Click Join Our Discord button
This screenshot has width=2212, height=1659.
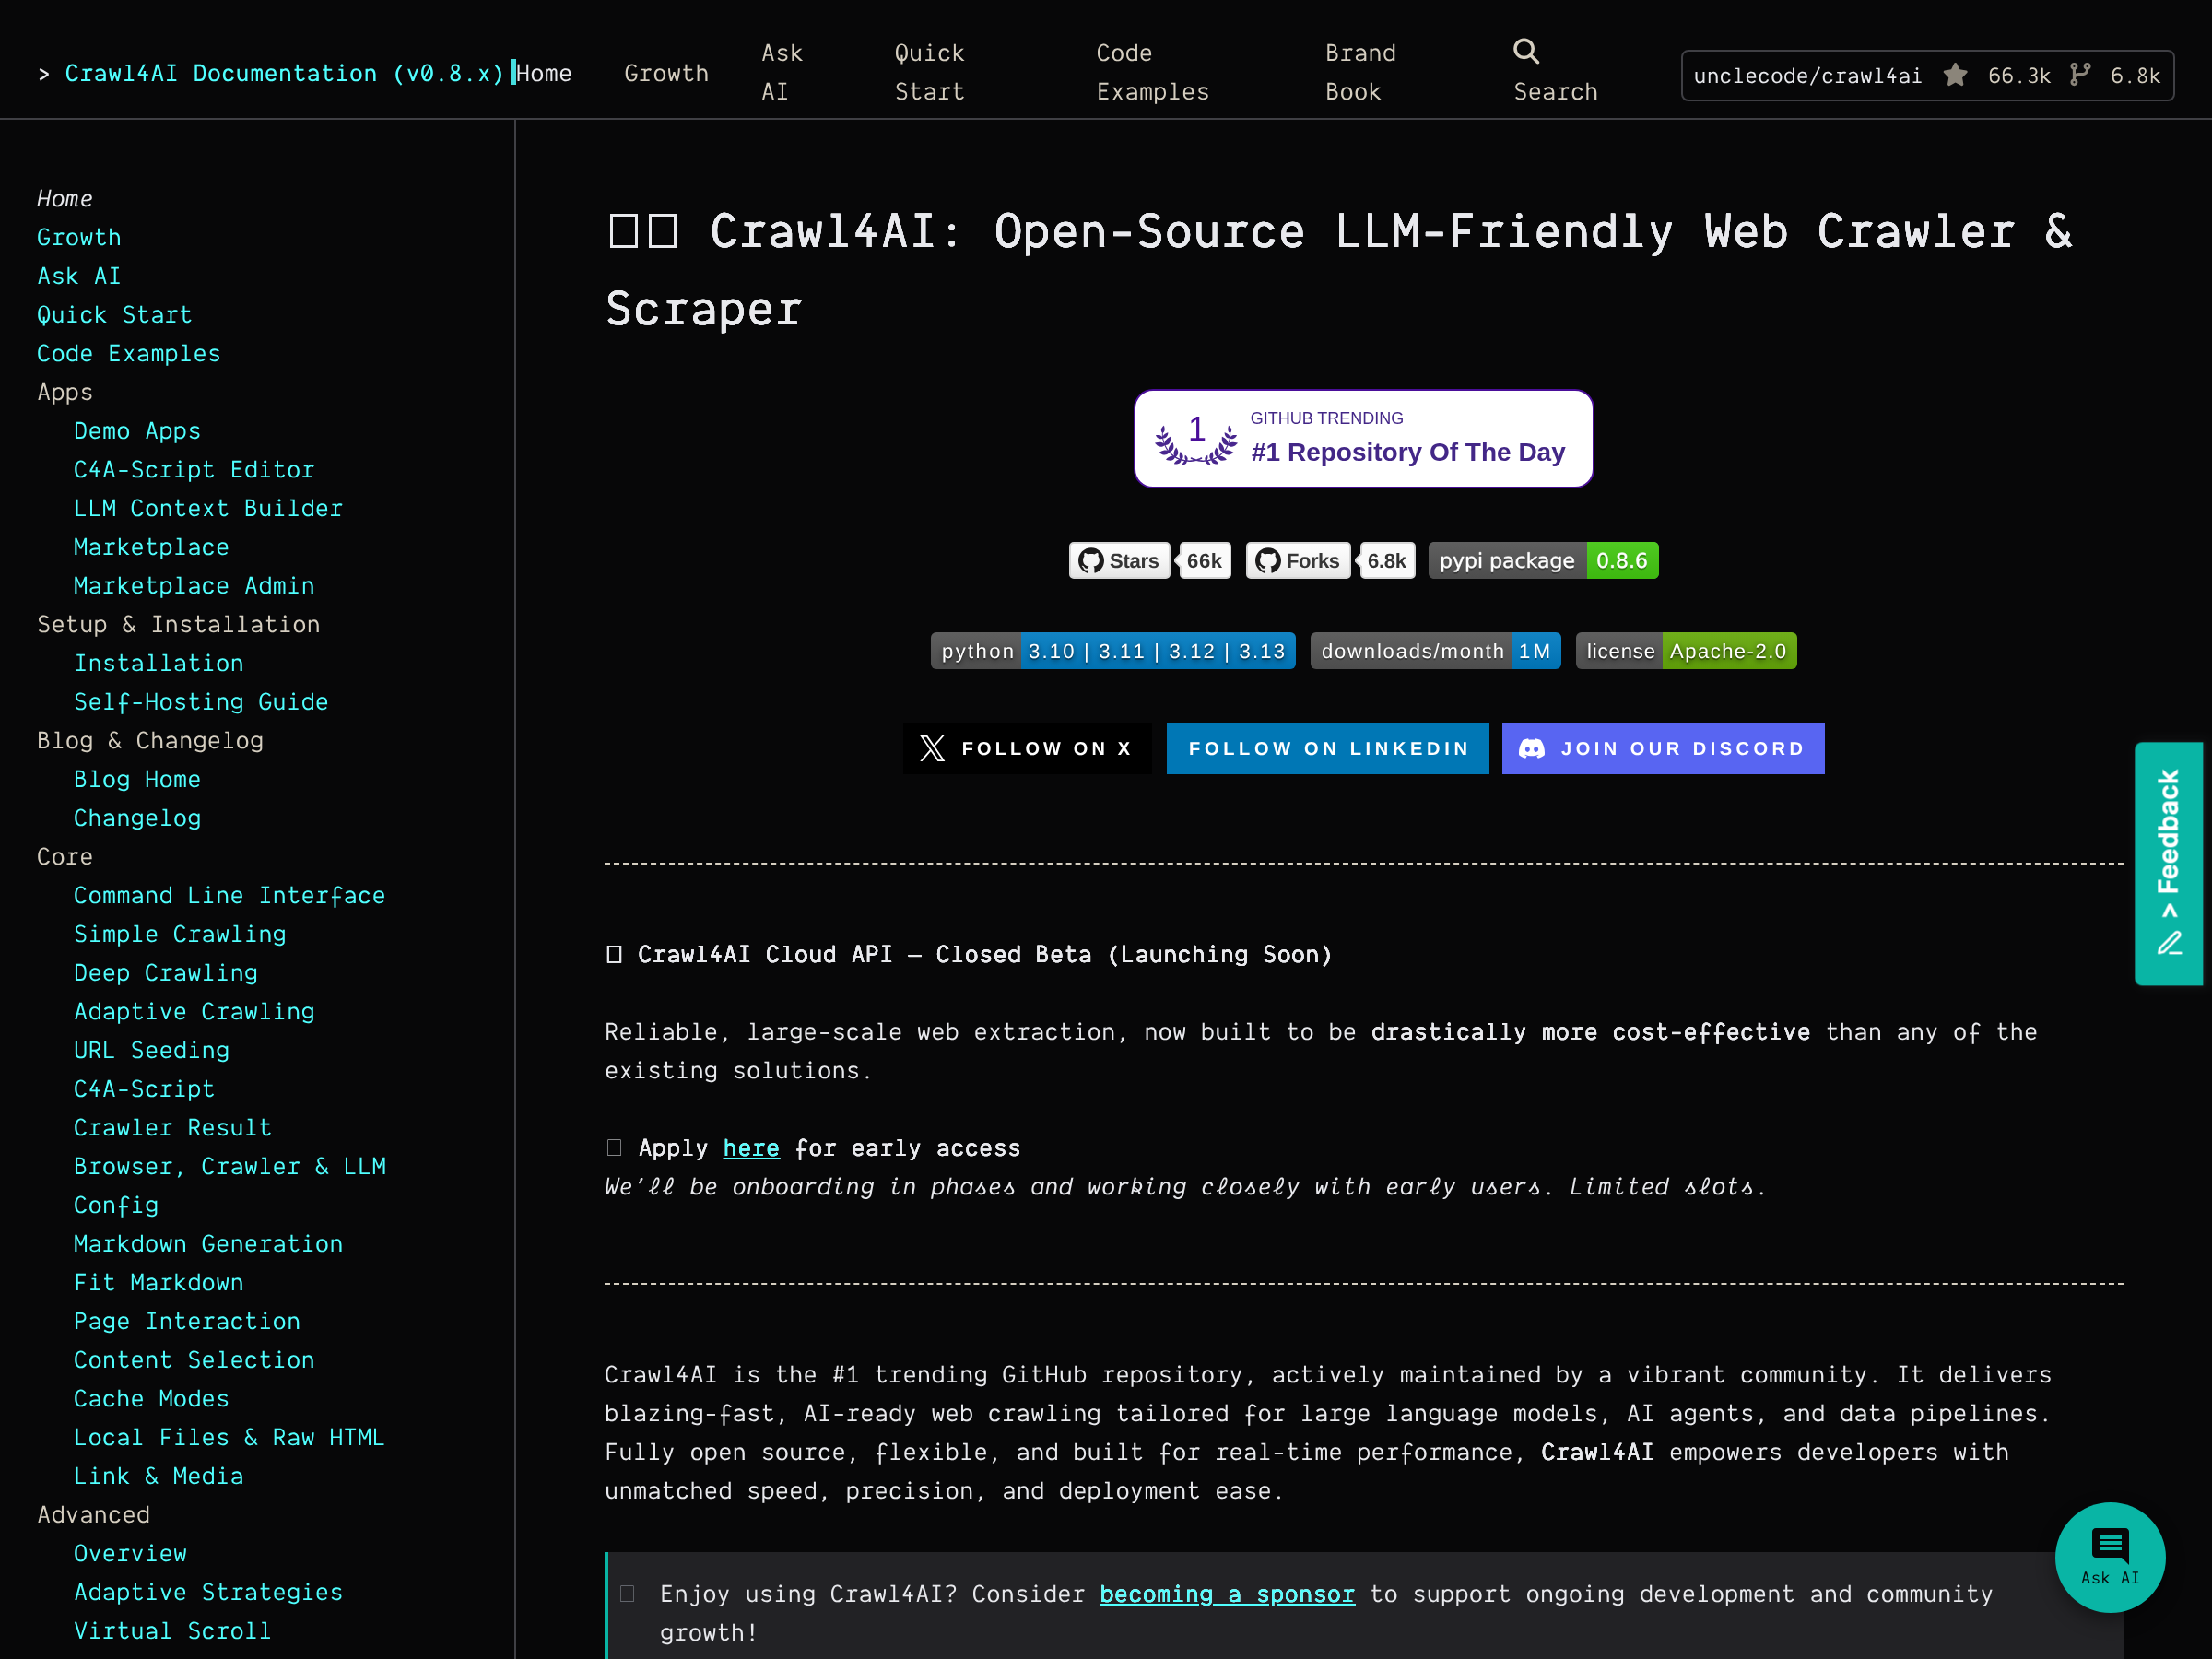pos(1662,748)
